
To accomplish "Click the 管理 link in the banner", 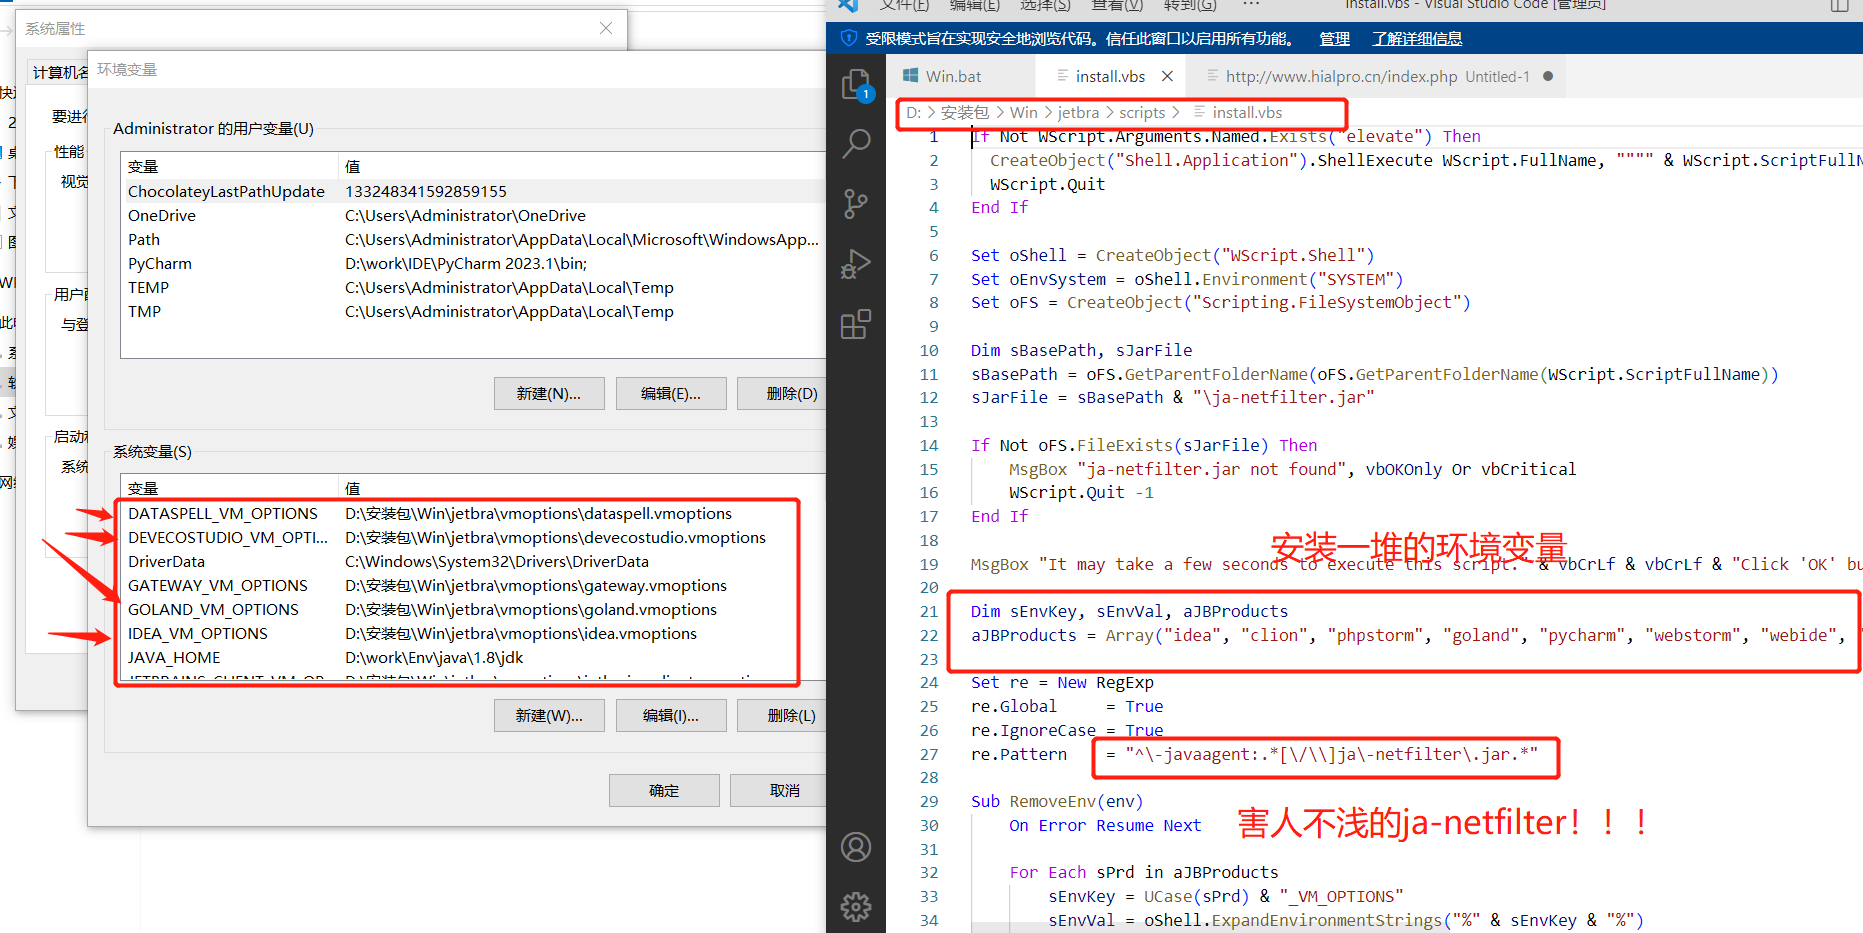I will coord(1334,39).
